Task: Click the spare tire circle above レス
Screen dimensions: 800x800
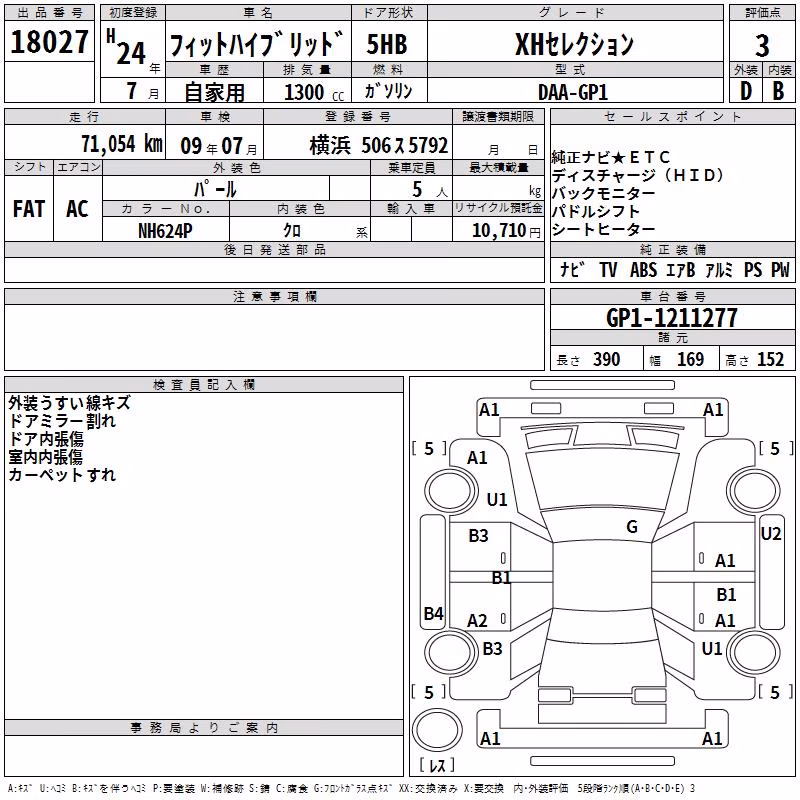Action: (437, 730)
